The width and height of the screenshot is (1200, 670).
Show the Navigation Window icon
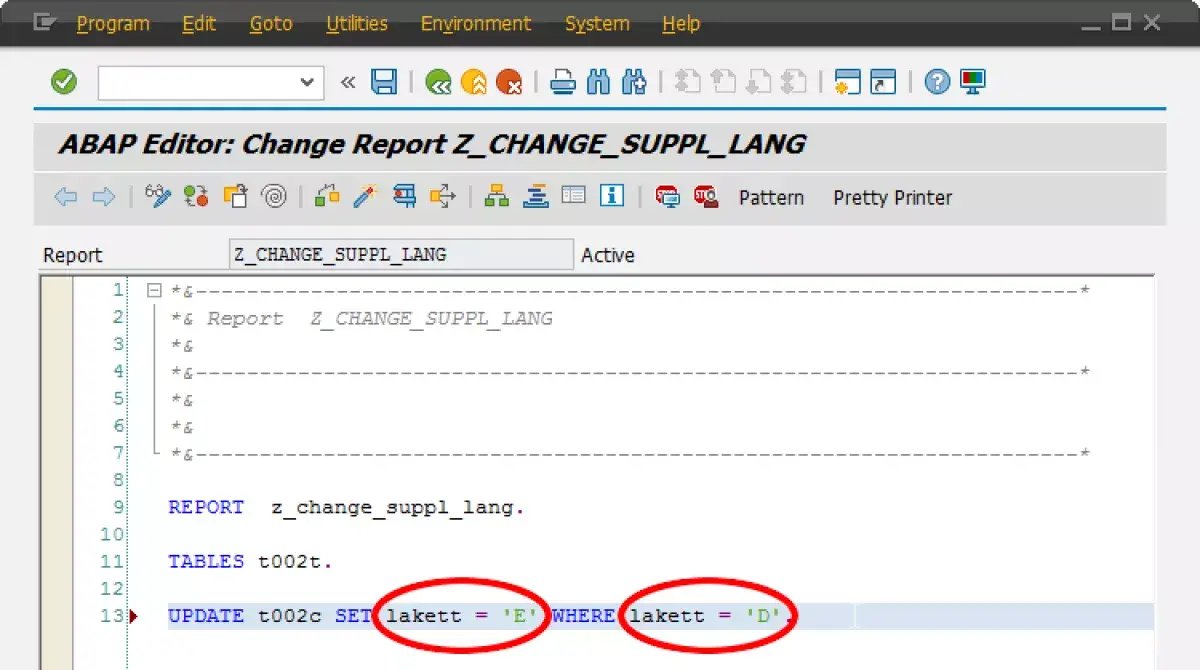click(x=536, y=196)
